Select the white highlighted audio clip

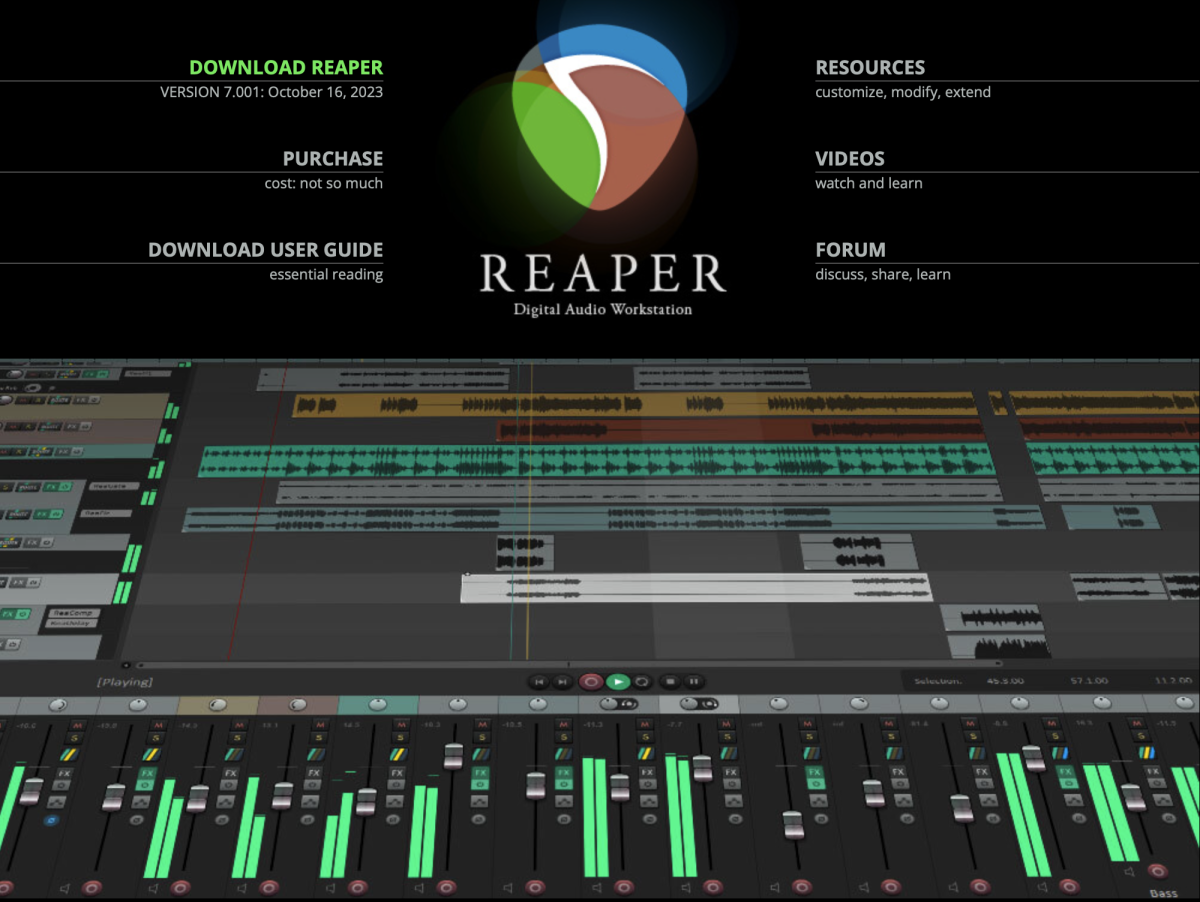point(695,588)
